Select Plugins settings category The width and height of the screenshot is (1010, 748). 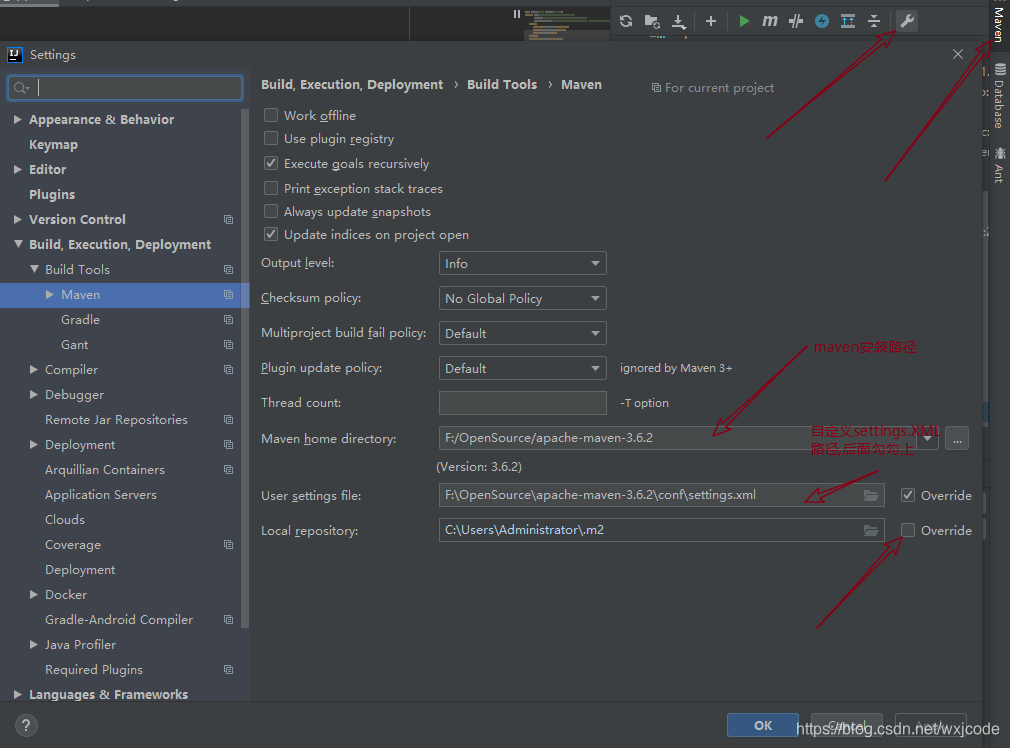[52, 195]
